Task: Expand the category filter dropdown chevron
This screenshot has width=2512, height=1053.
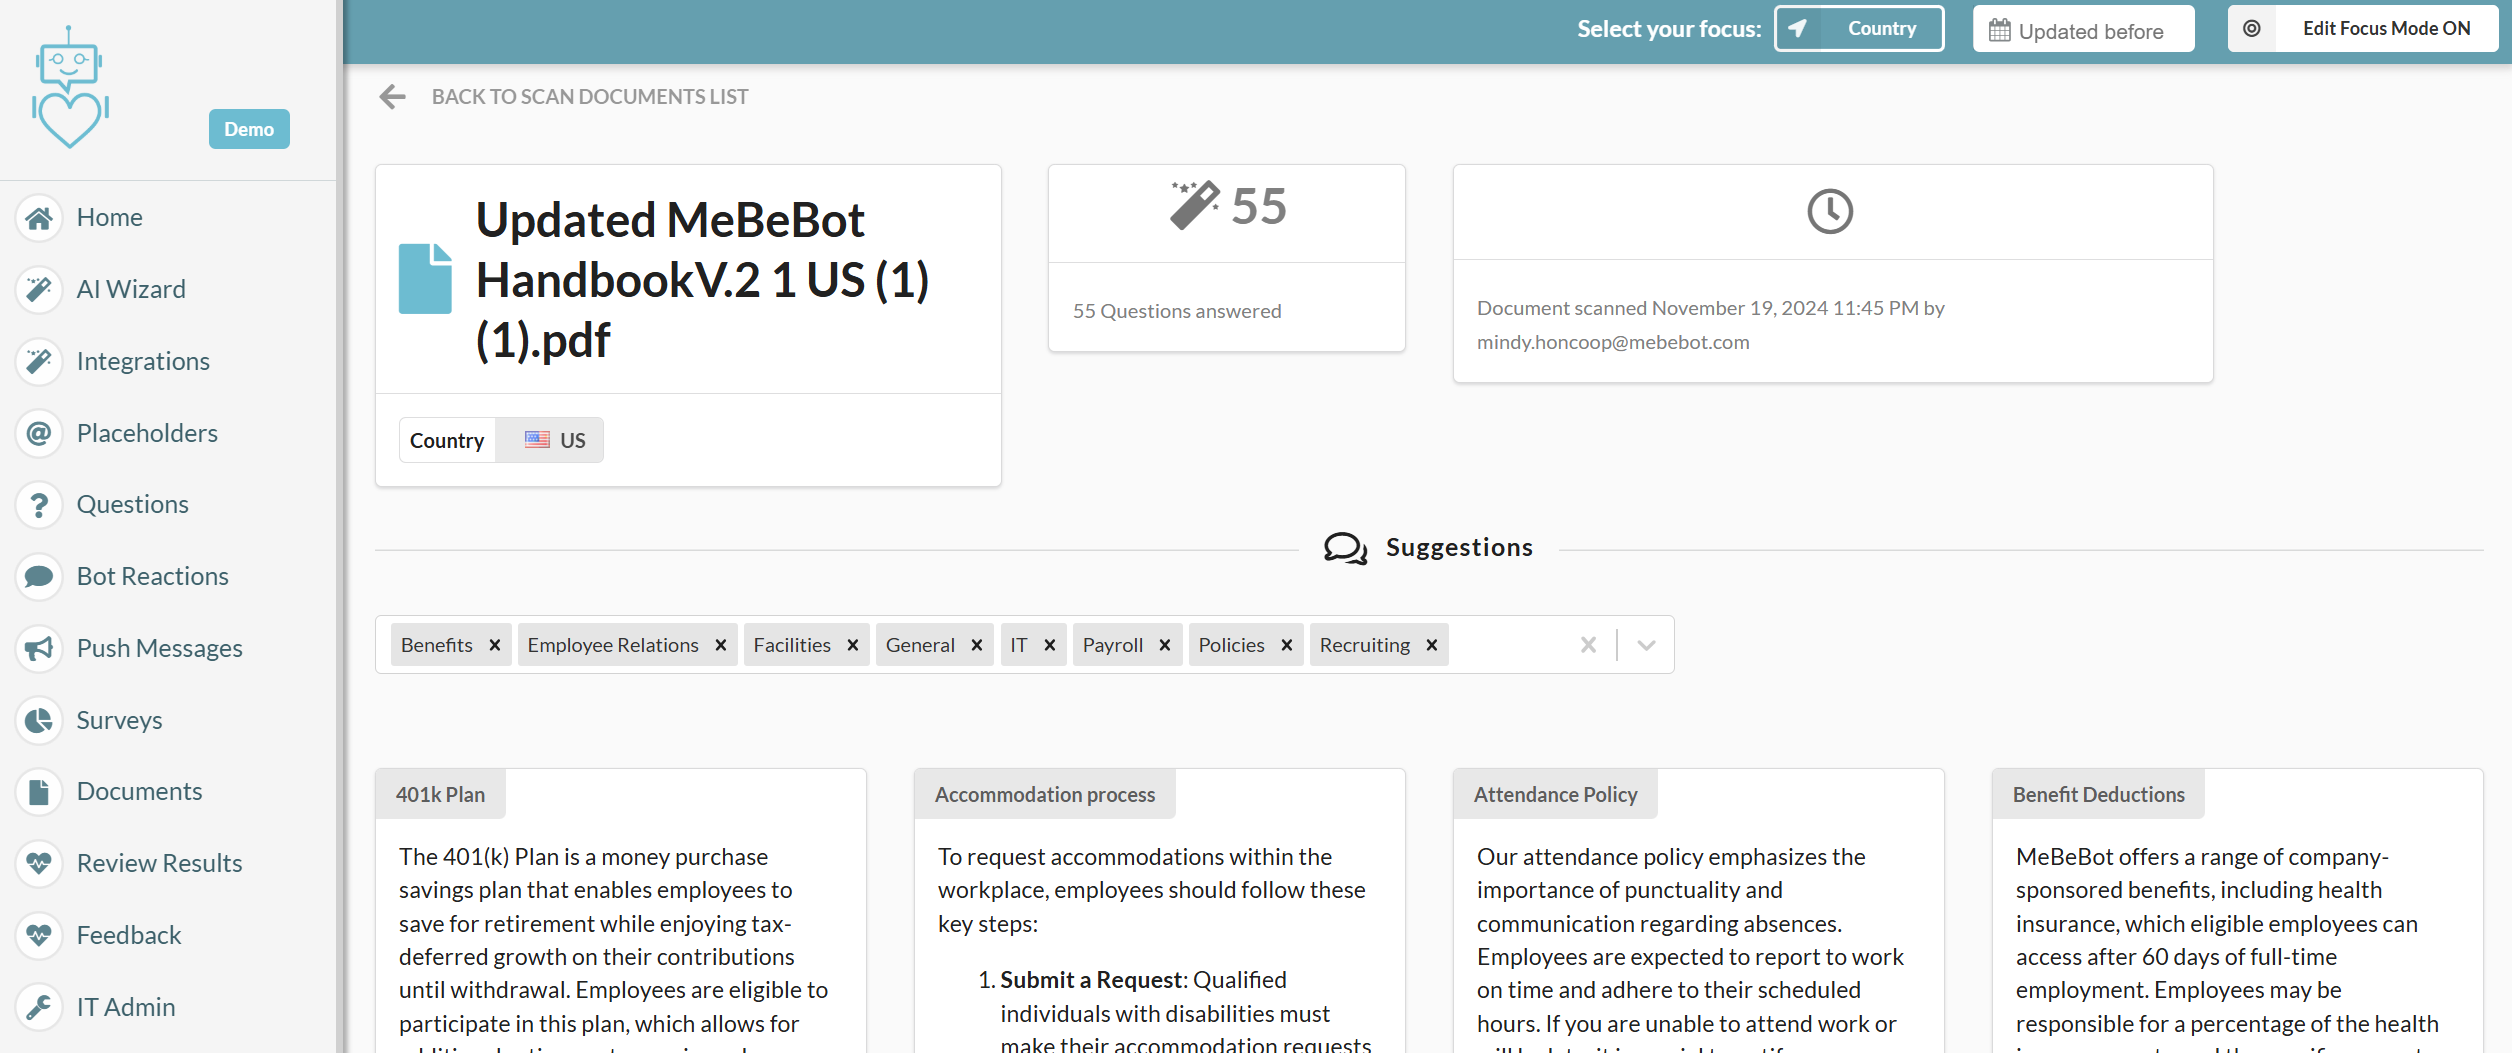Action: [1646, 645]
